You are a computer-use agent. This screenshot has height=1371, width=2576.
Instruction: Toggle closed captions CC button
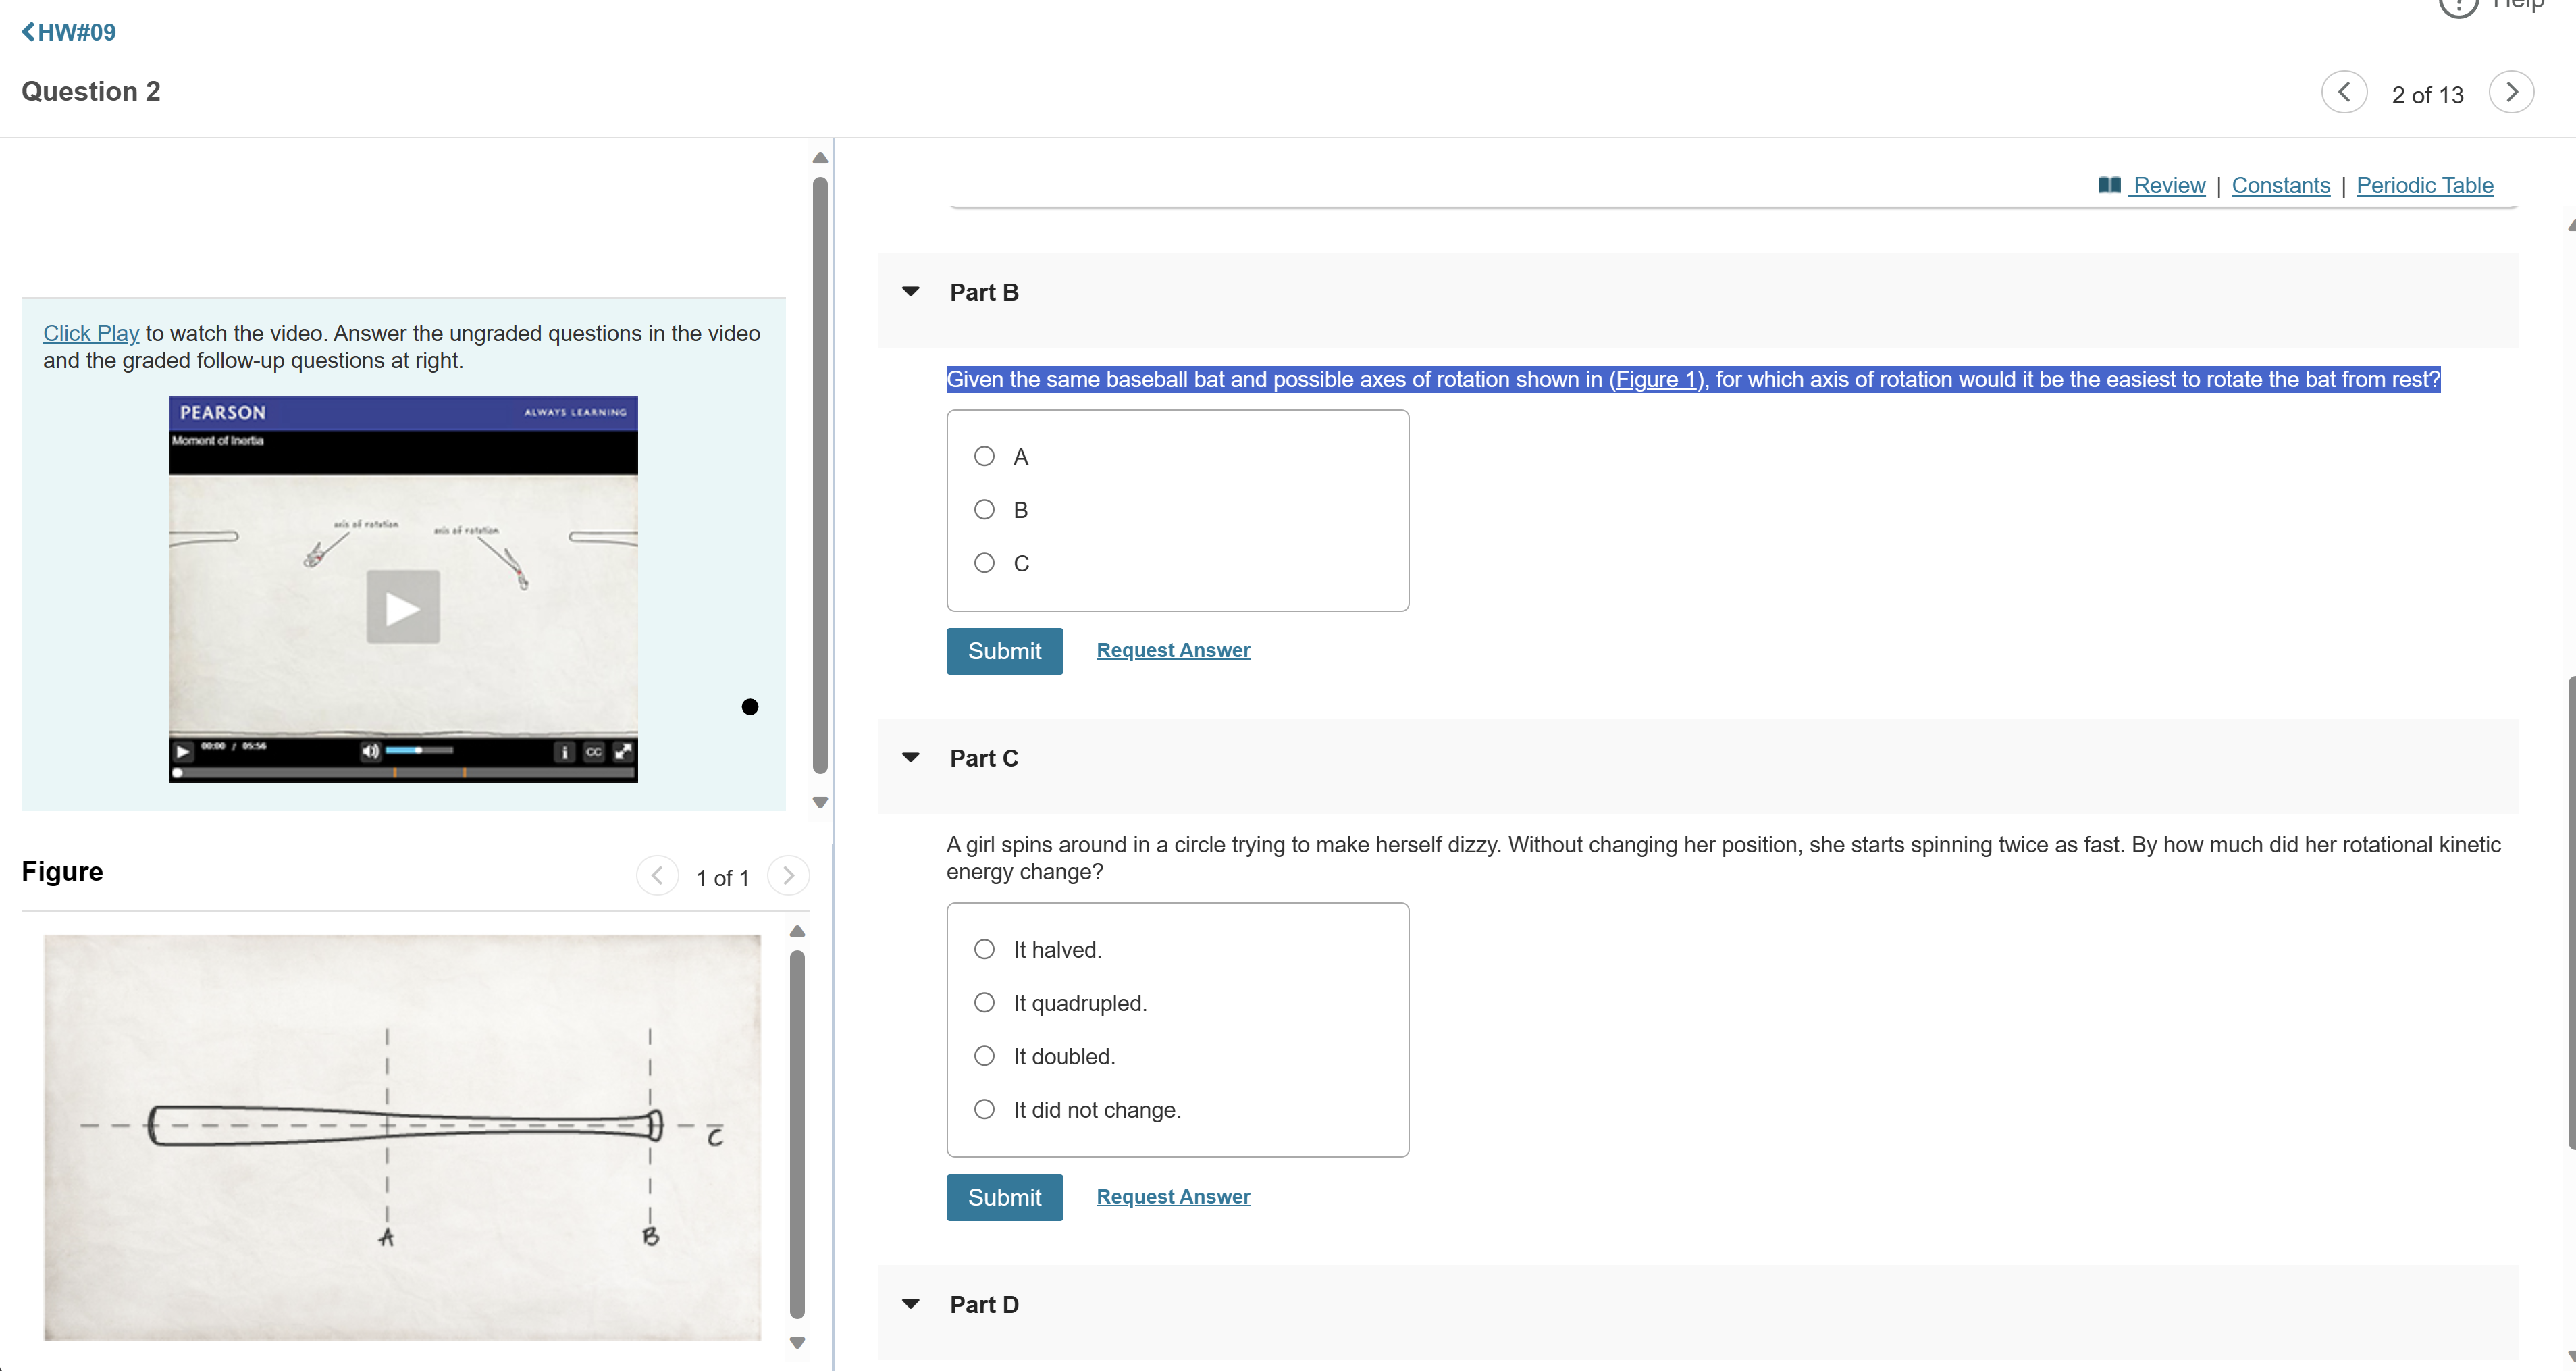(594, 751)
